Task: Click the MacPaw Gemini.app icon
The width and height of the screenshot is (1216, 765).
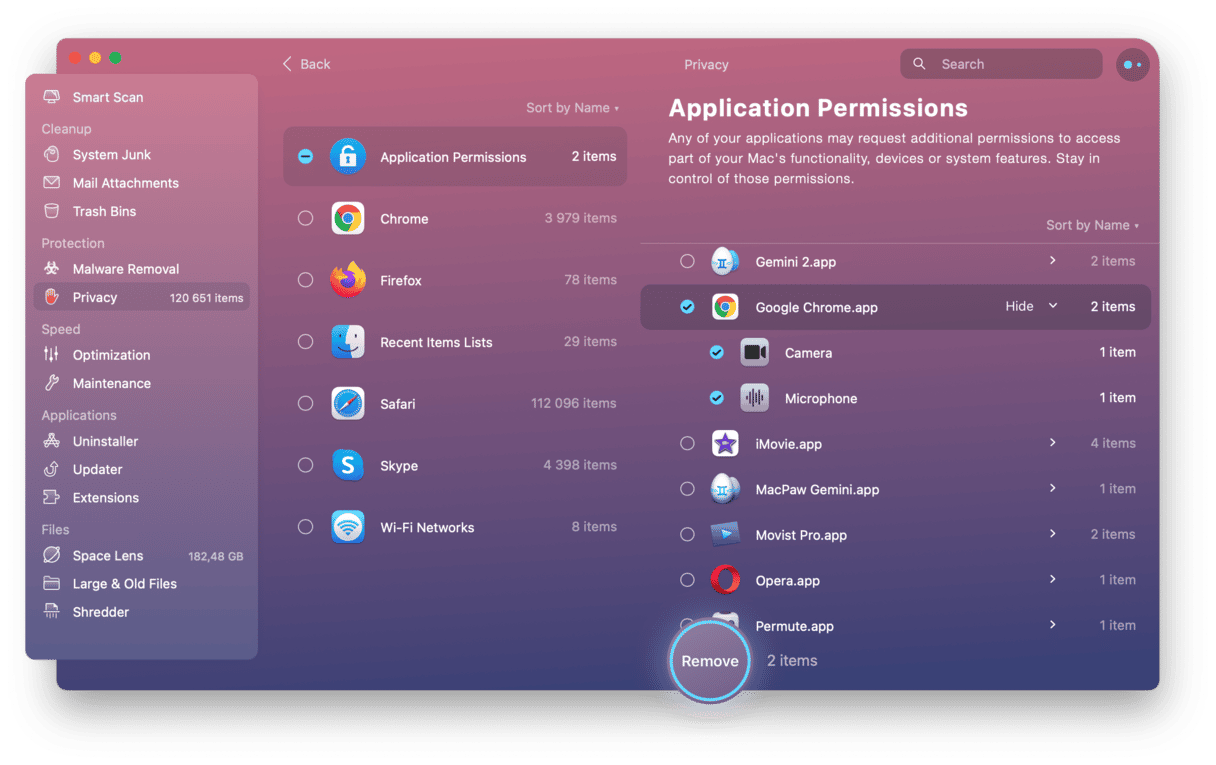Action: (725, 489)
